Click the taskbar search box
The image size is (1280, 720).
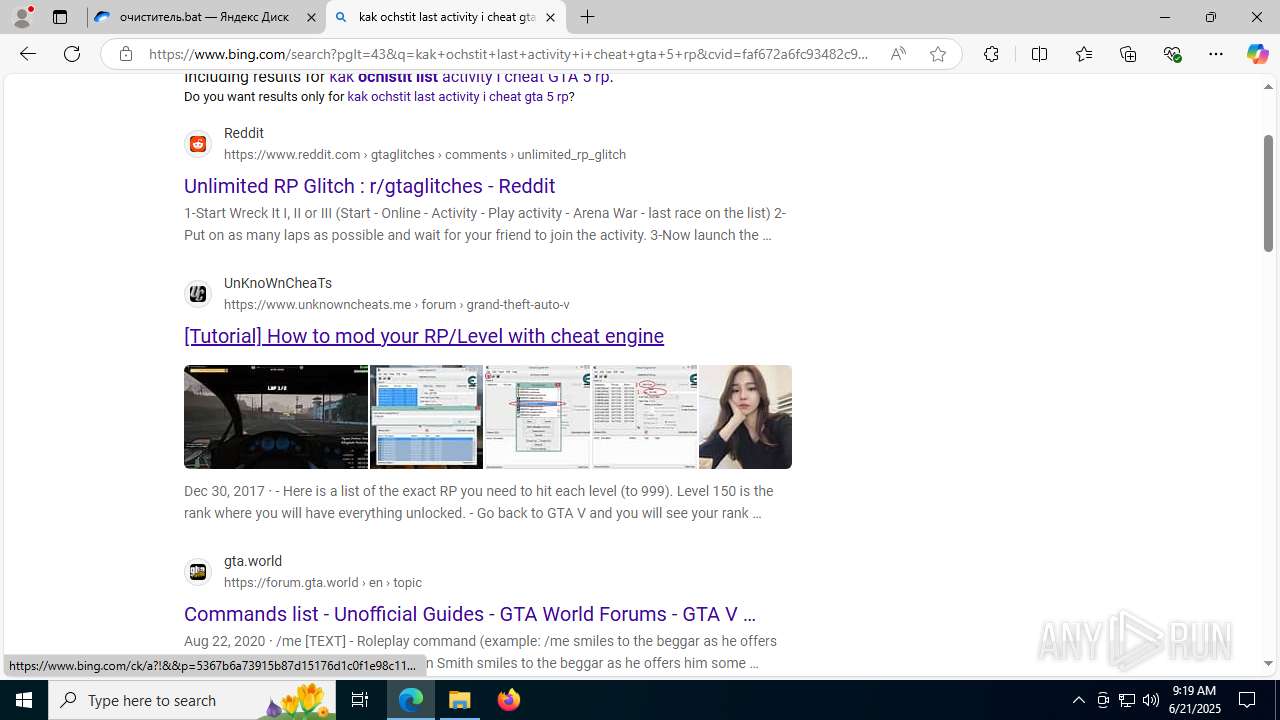click(x=193, y=700)
